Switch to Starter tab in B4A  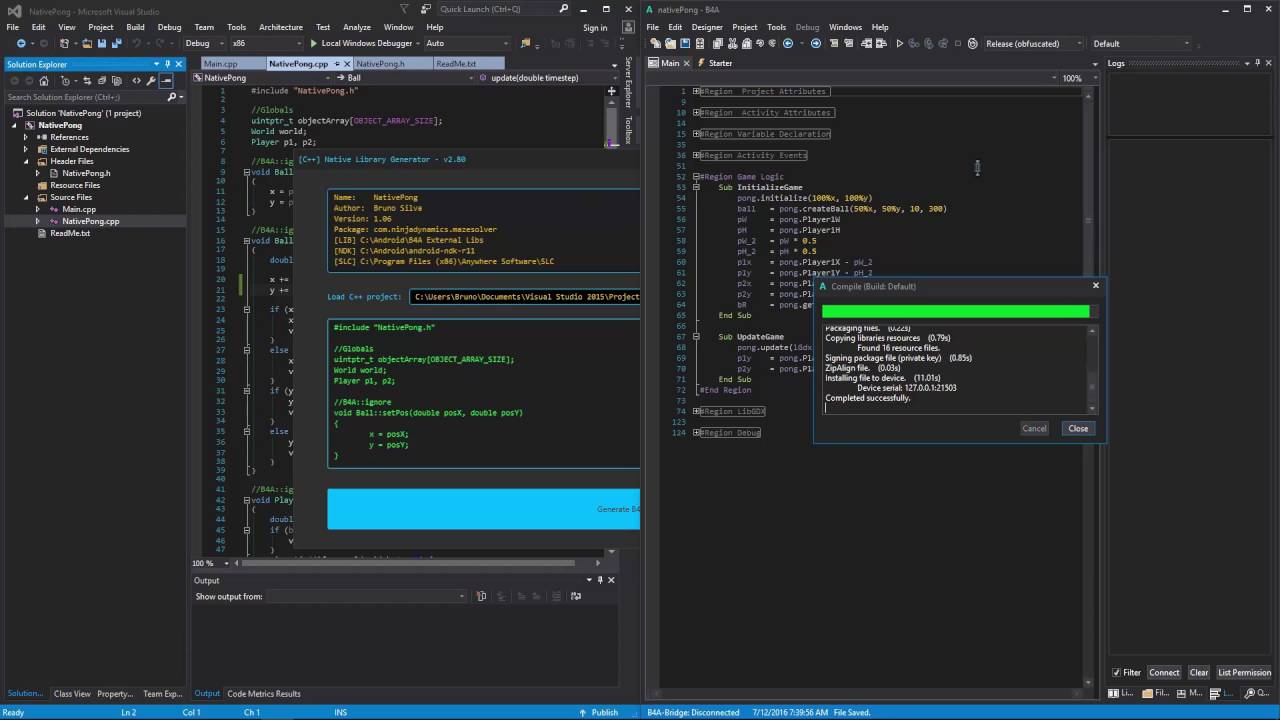click(713, 63)
